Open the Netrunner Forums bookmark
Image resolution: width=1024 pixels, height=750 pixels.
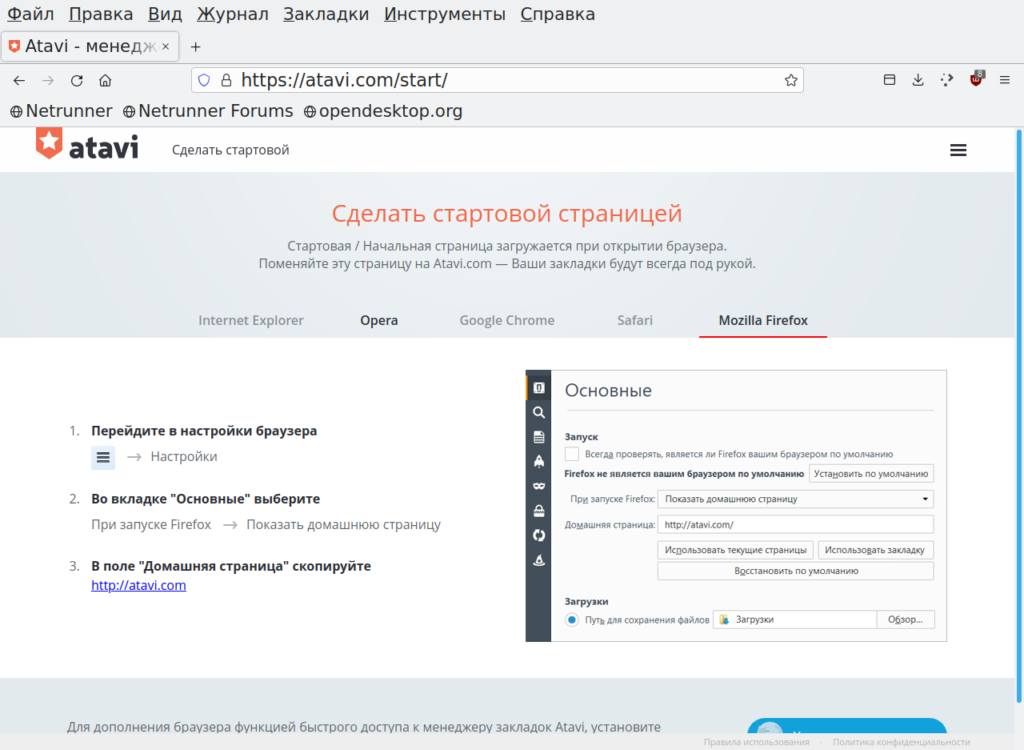coord(207,111)
